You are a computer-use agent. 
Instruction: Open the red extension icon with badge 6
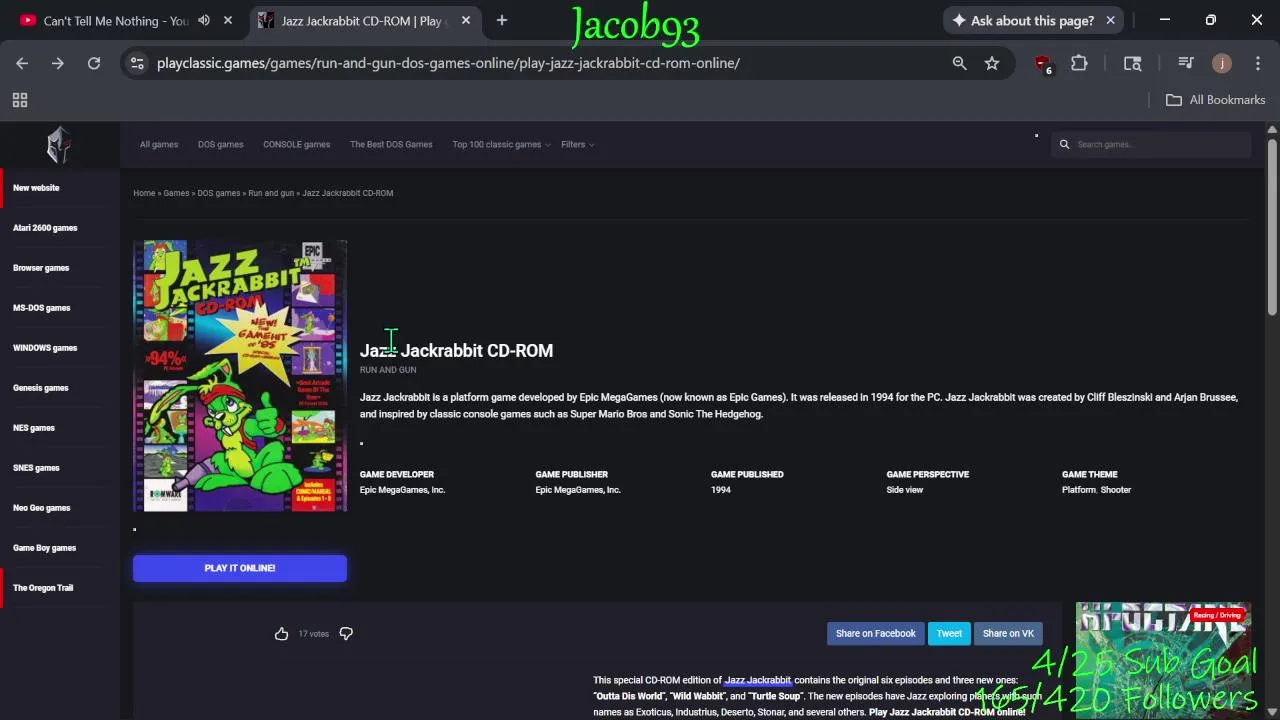(x=1043, y=64)
